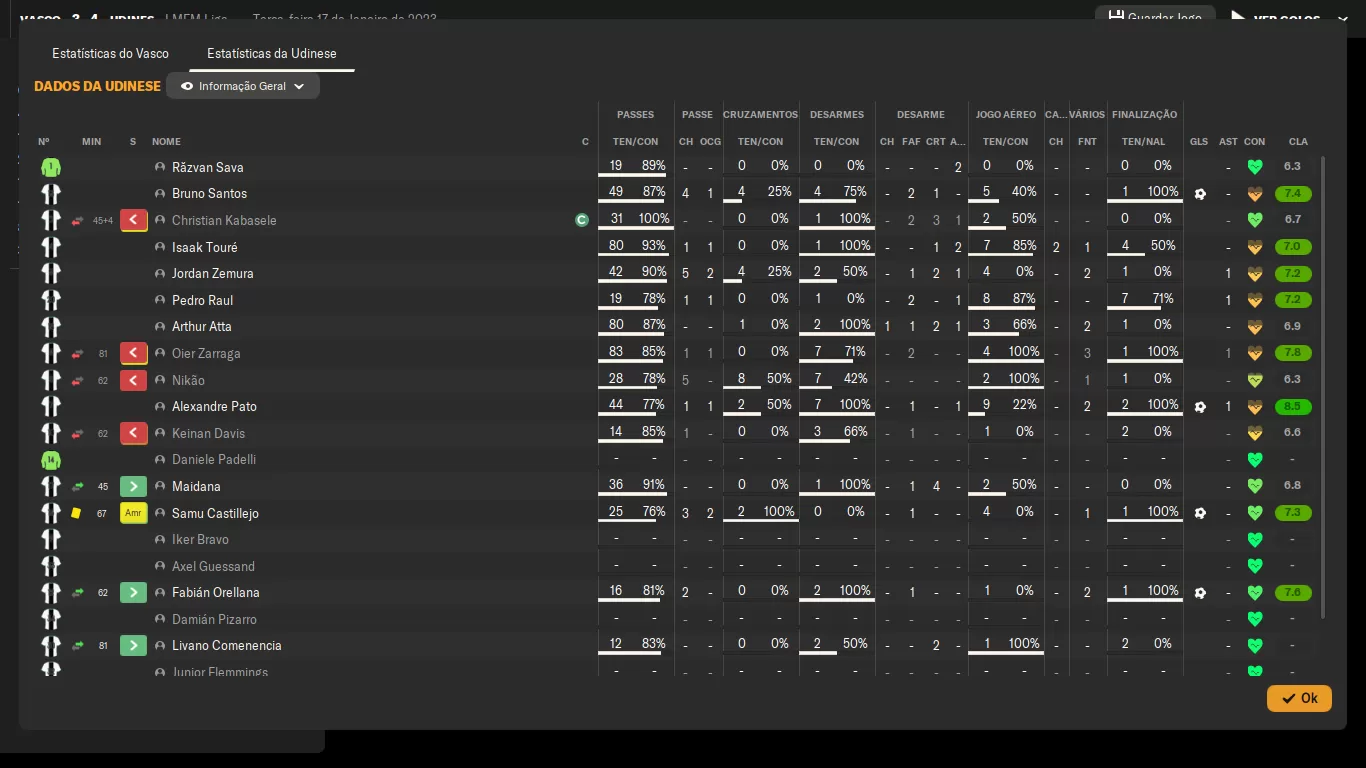Click Maidana's swap arrows icon
Screen dimensions: 1366x768
(x=77, y=486)
